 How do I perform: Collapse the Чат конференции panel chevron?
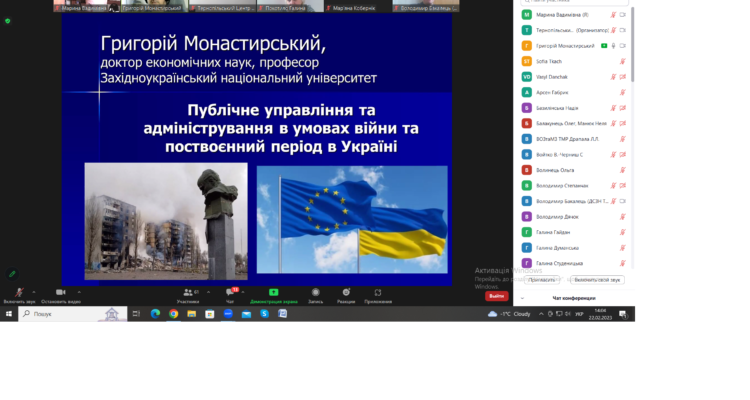(522, 298)
